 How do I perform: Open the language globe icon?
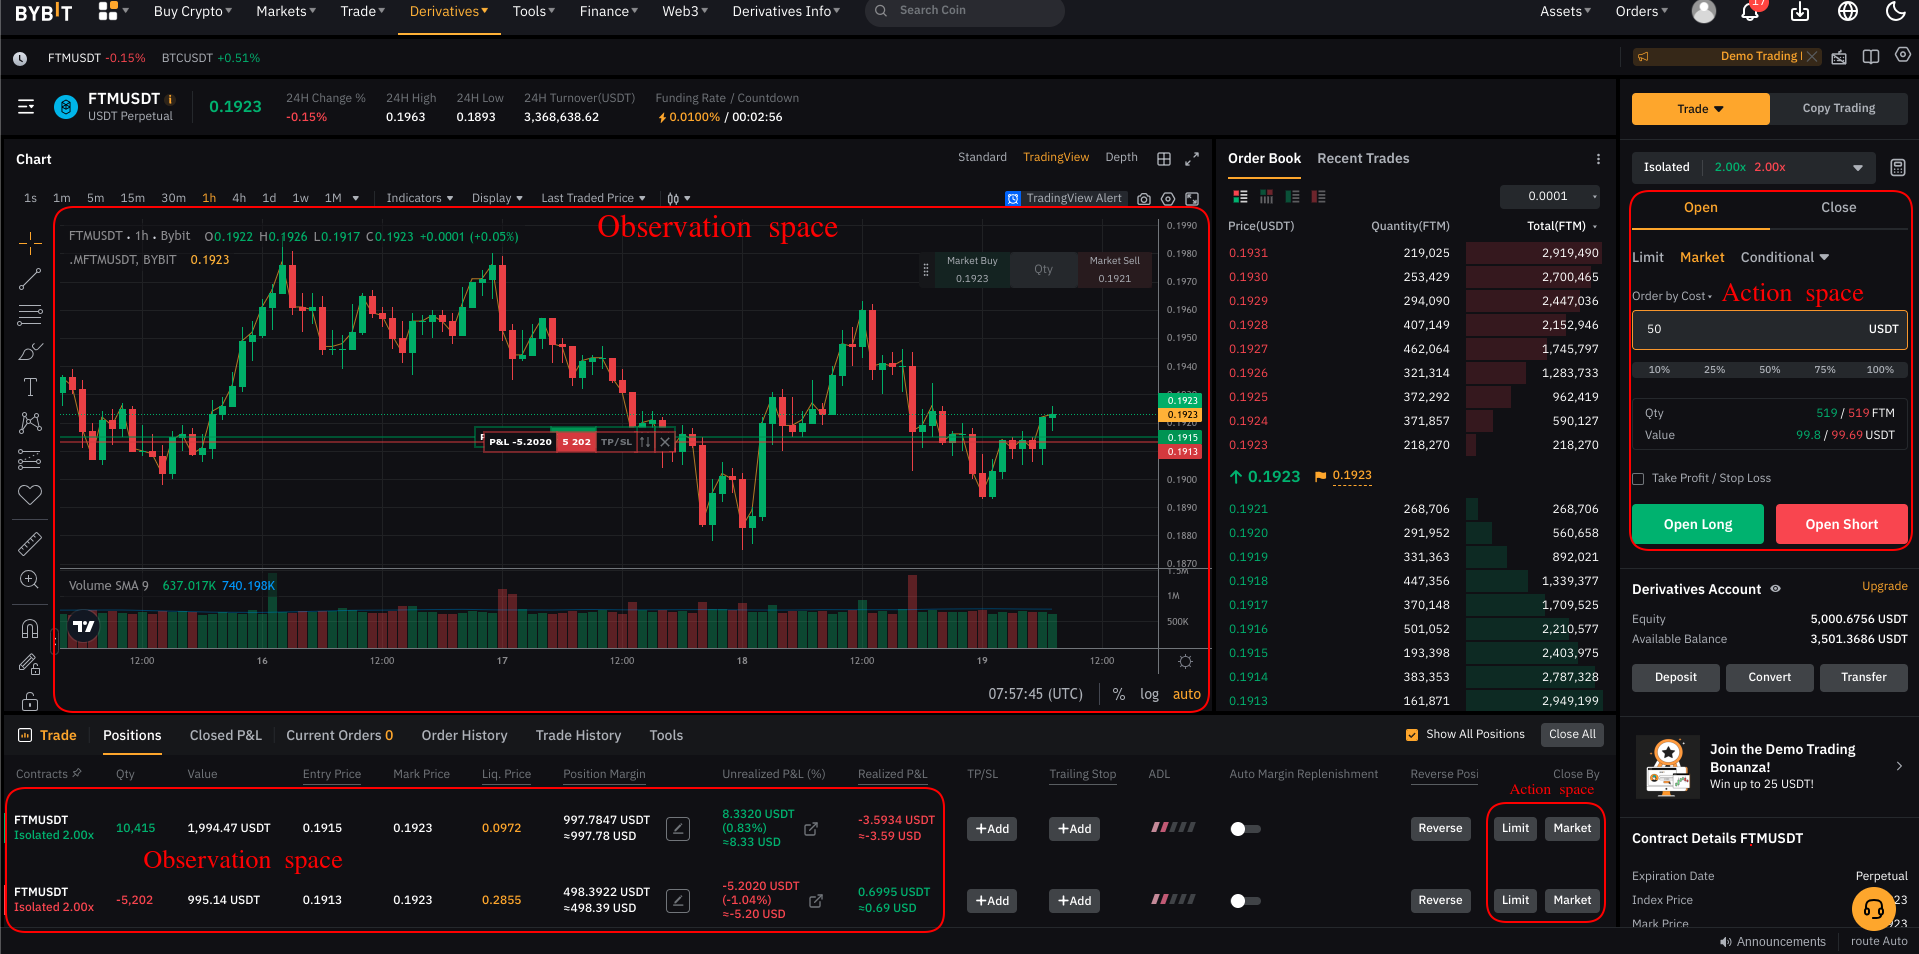coord(1848,11)
